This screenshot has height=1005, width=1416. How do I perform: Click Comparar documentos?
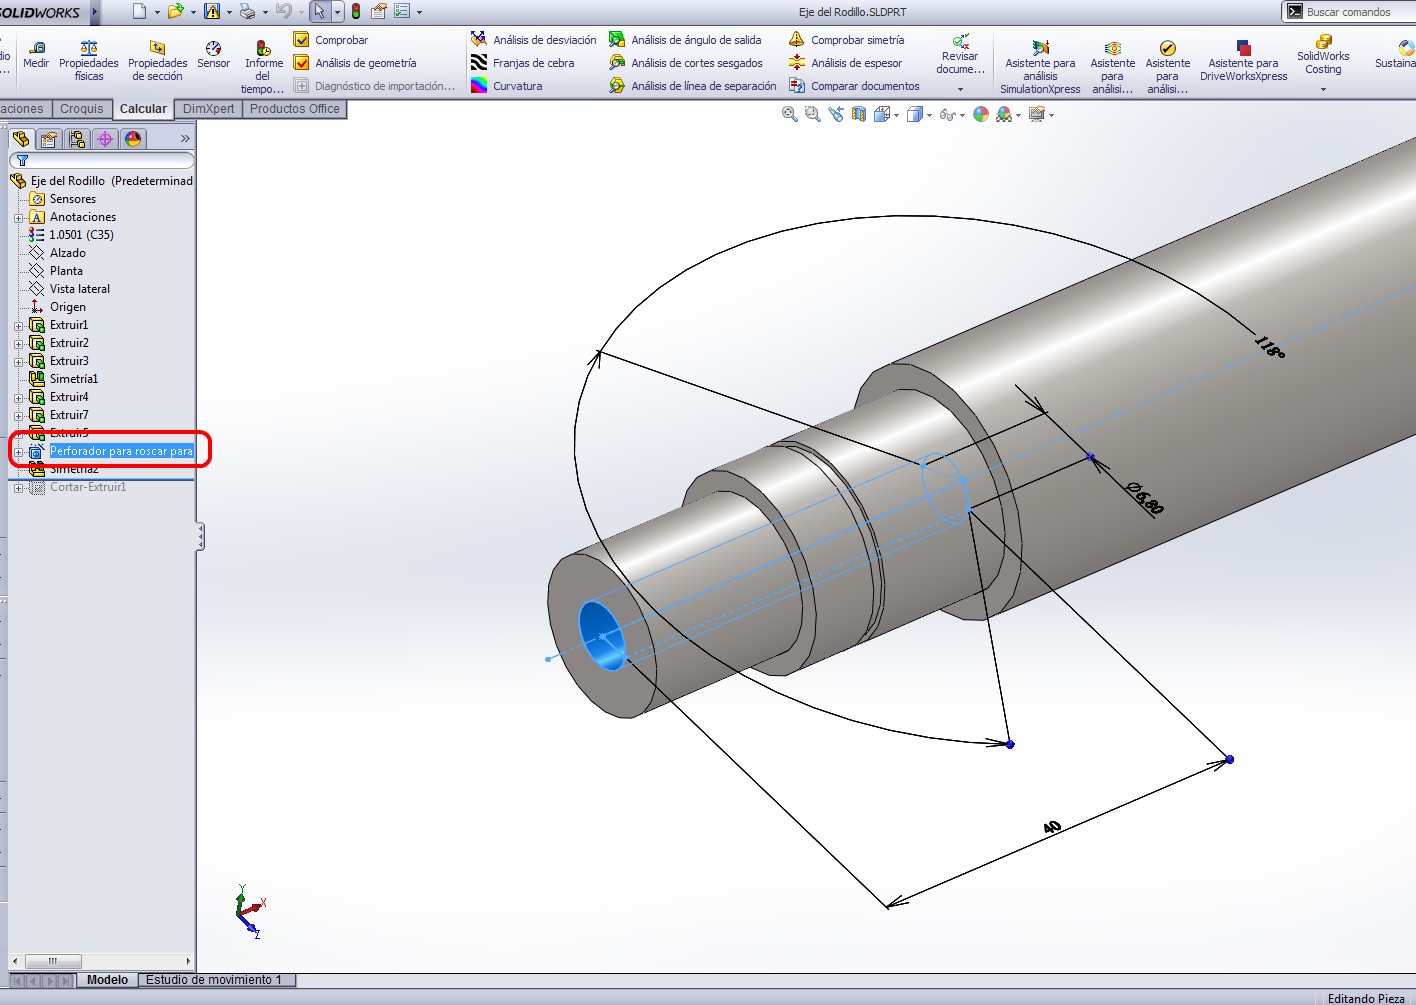coord(854,86)
